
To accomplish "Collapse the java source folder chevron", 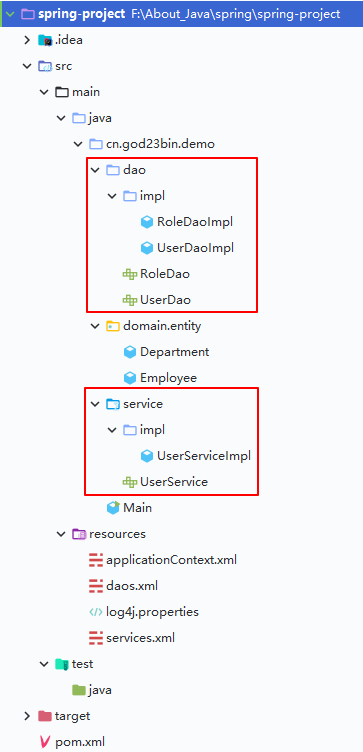I will coord(61,118).
